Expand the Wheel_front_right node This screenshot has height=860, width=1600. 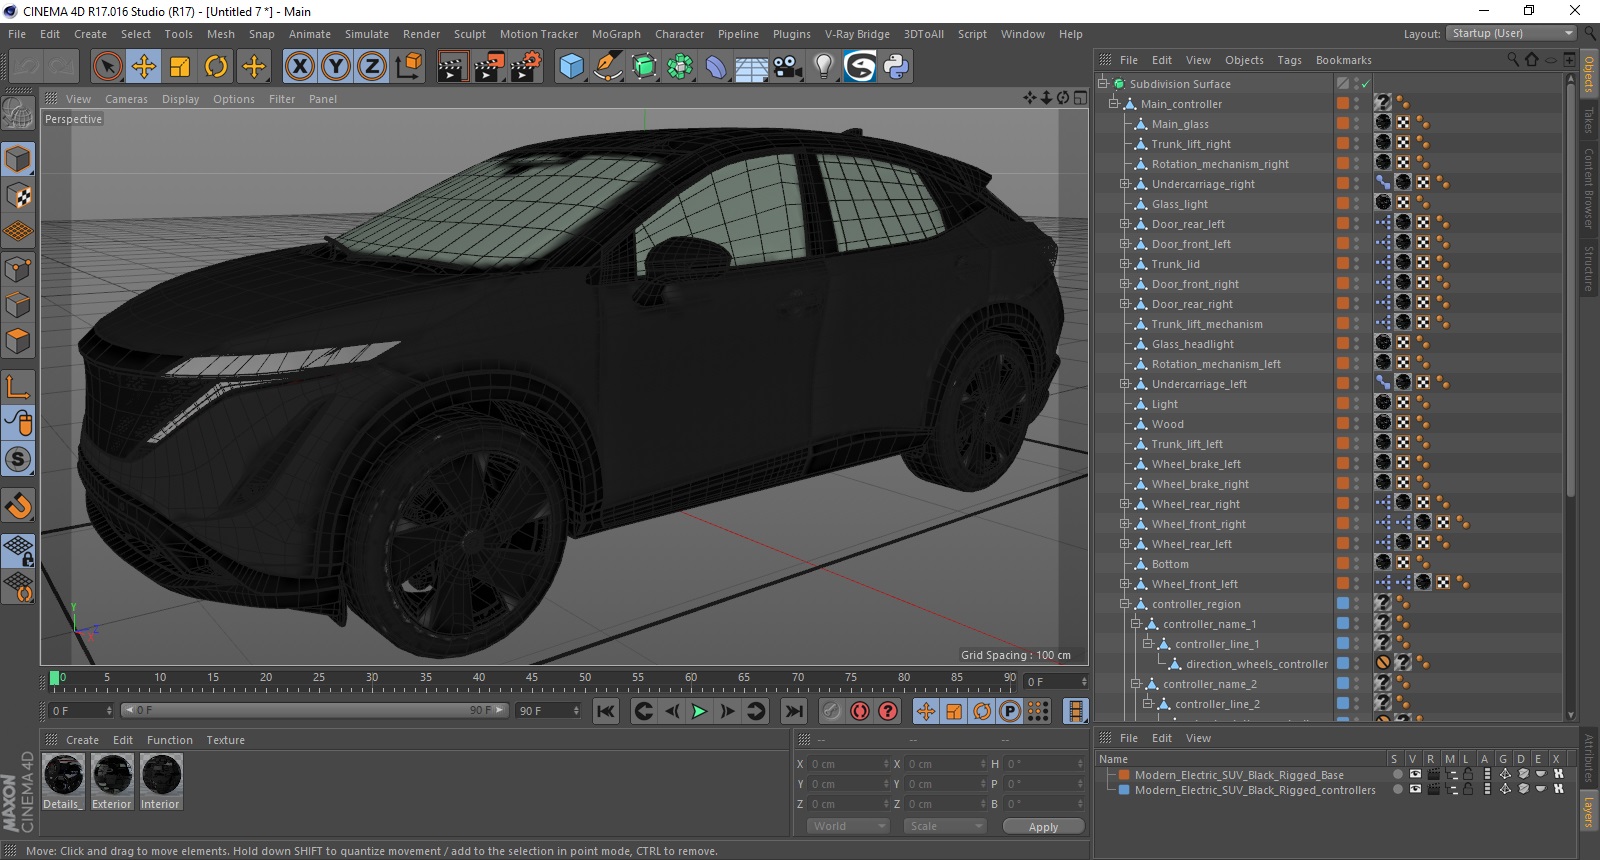1125,524
